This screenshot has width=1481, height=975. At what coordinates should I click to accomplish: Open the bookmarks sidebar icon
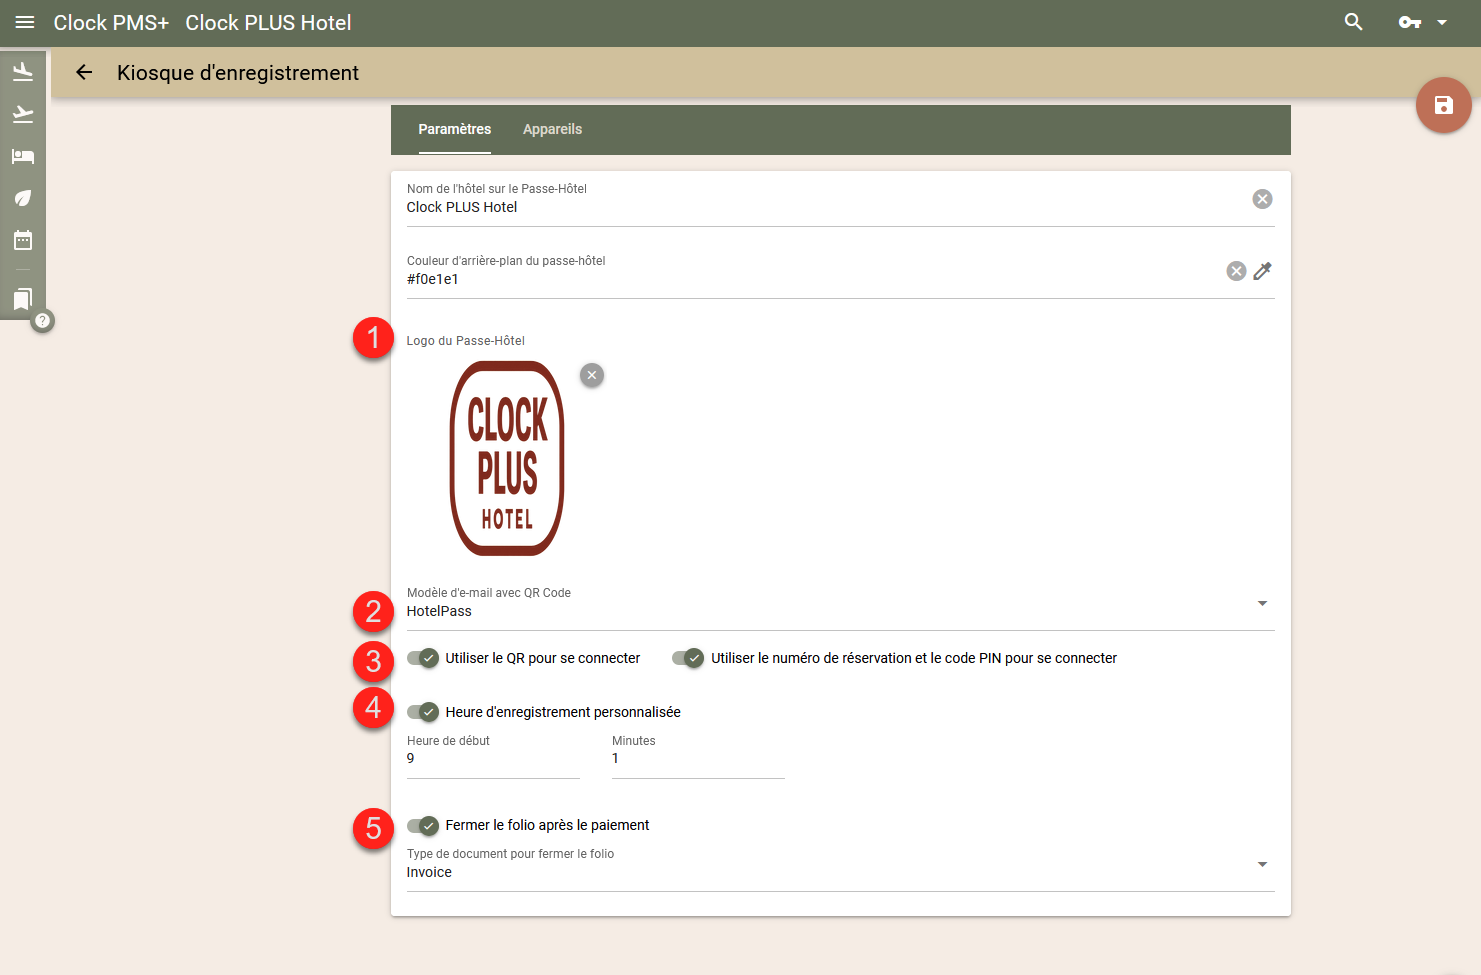point(23,298)
